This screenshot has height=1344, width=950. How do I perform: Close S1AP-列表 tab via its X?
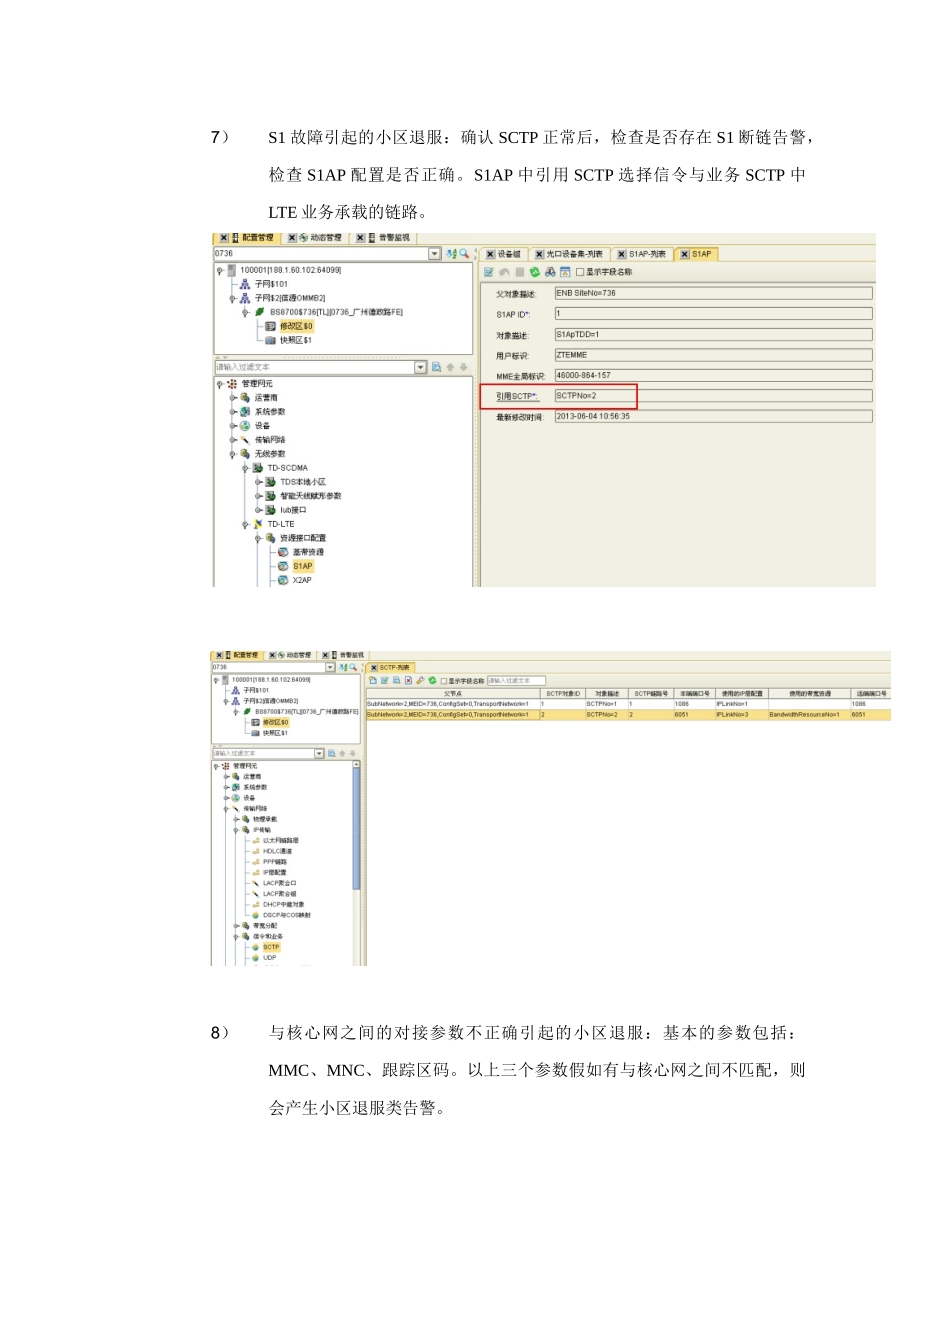coord(622,254)
